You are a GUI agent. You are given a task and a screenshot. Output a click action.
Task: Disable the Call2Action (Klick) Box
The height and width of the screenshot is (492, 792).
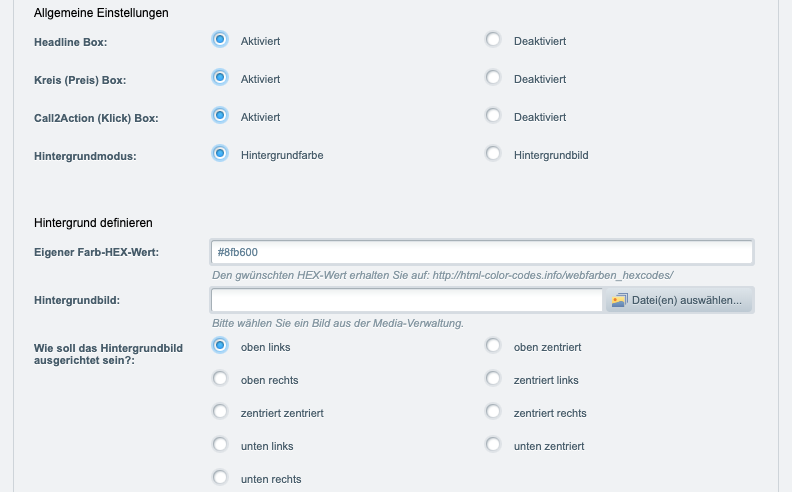493,115
